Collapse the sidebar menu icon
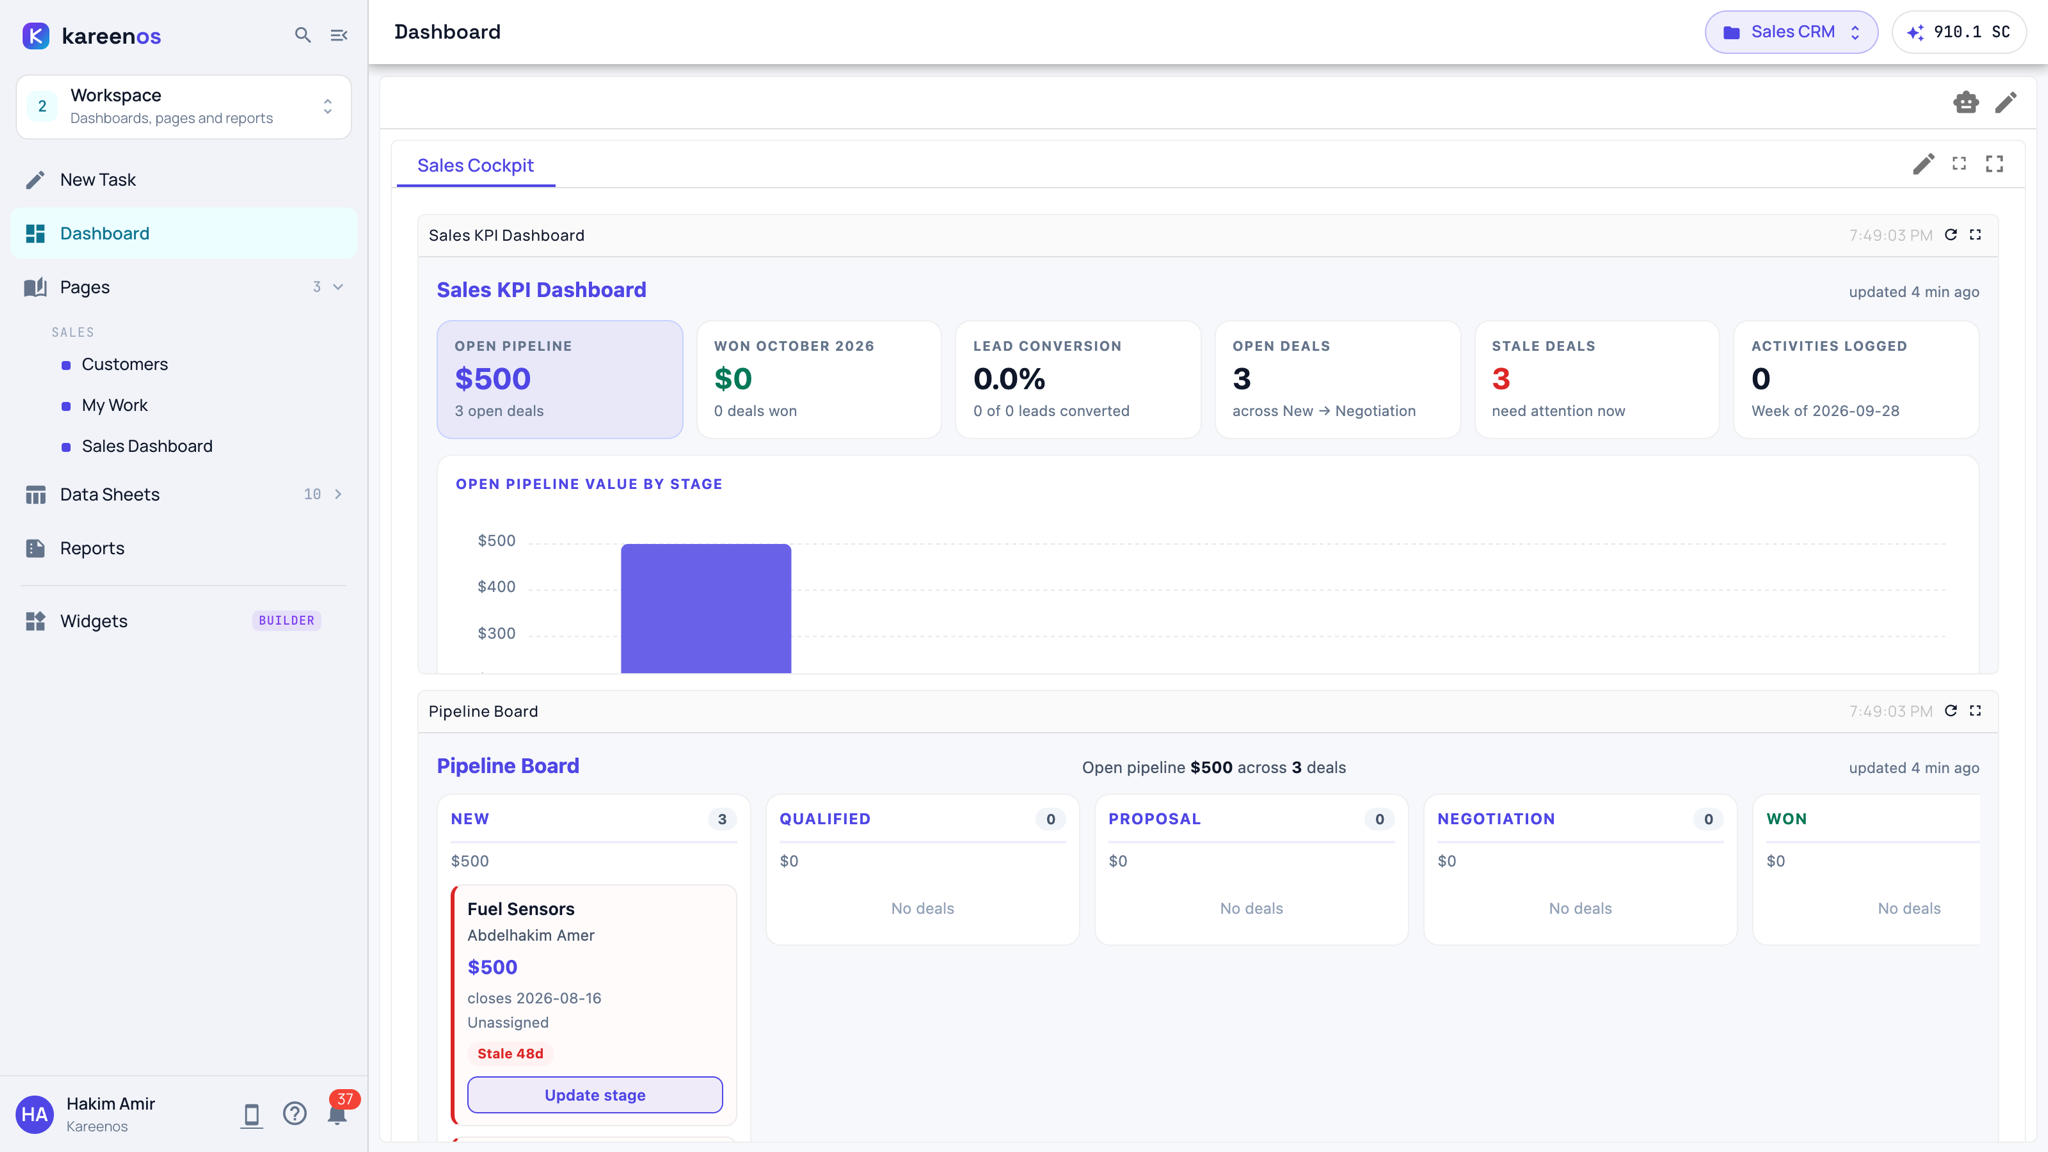Screen dimensions: 2048x1152 (x=339, y=35)
